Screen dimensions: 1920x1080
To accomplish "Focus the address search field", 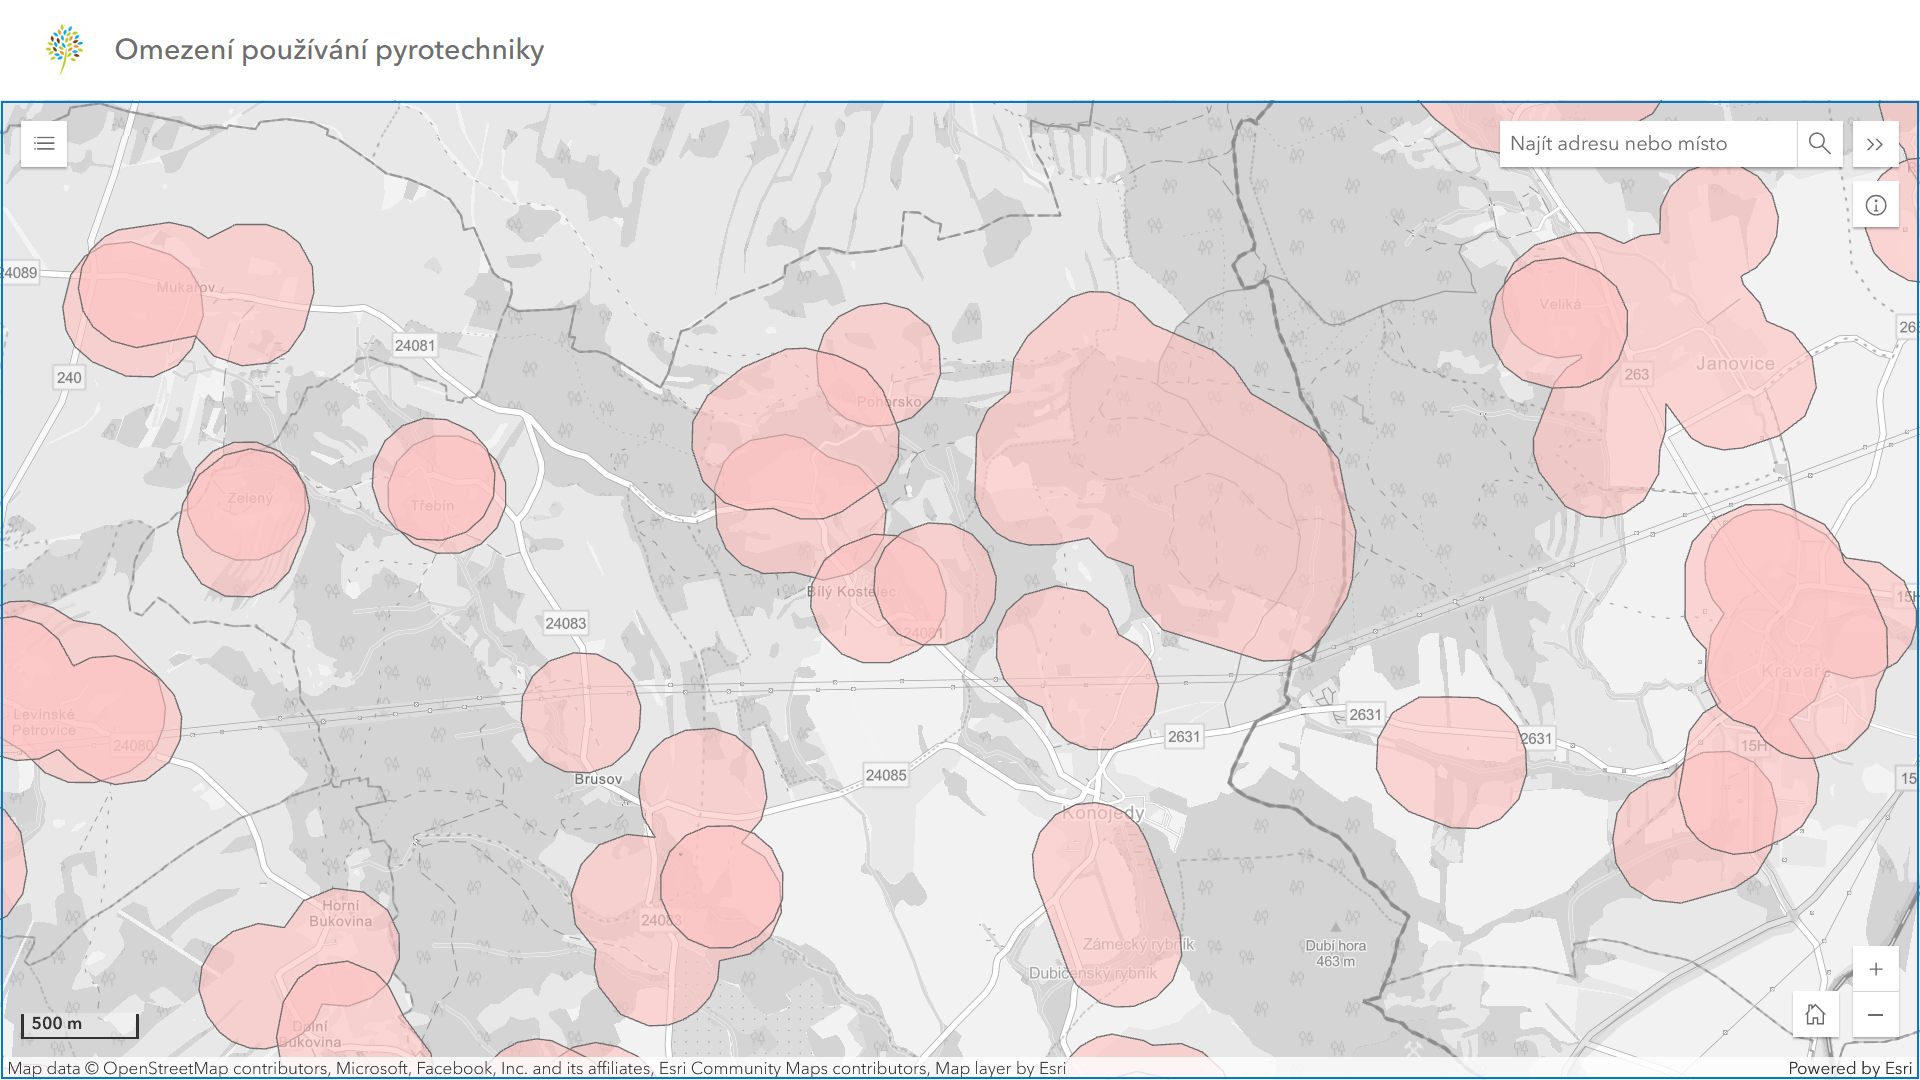I will point(1648,144).
